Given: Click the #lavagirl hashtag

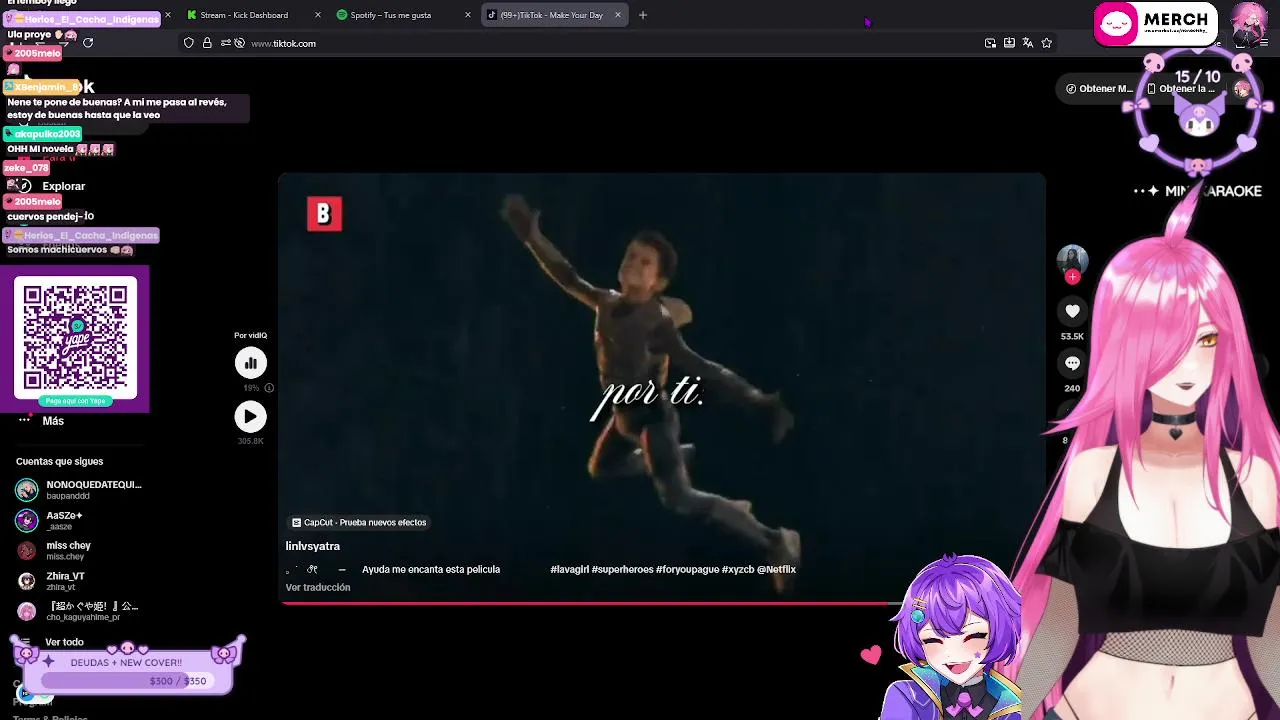Looking at the screenshot, I should coord(569,569).
